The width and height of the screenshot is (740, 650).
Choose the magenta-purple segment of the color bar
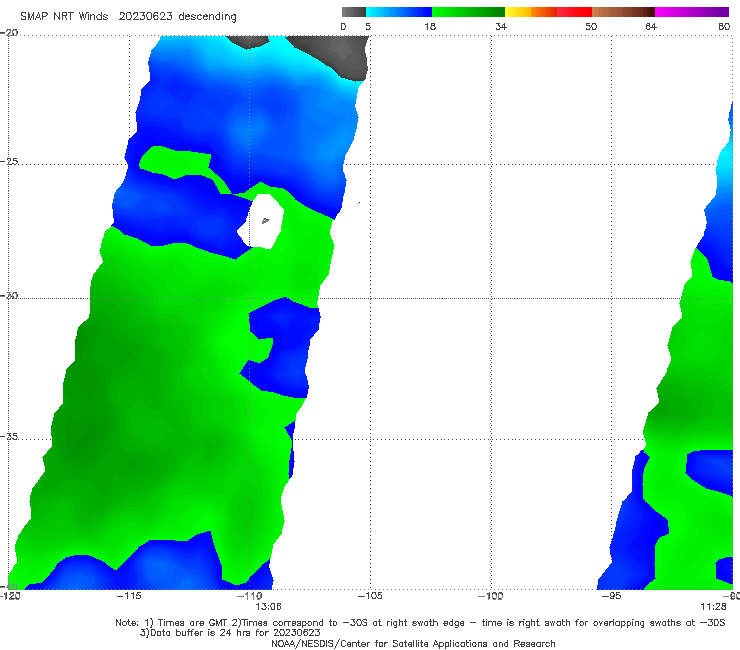(x=692, y=12)
